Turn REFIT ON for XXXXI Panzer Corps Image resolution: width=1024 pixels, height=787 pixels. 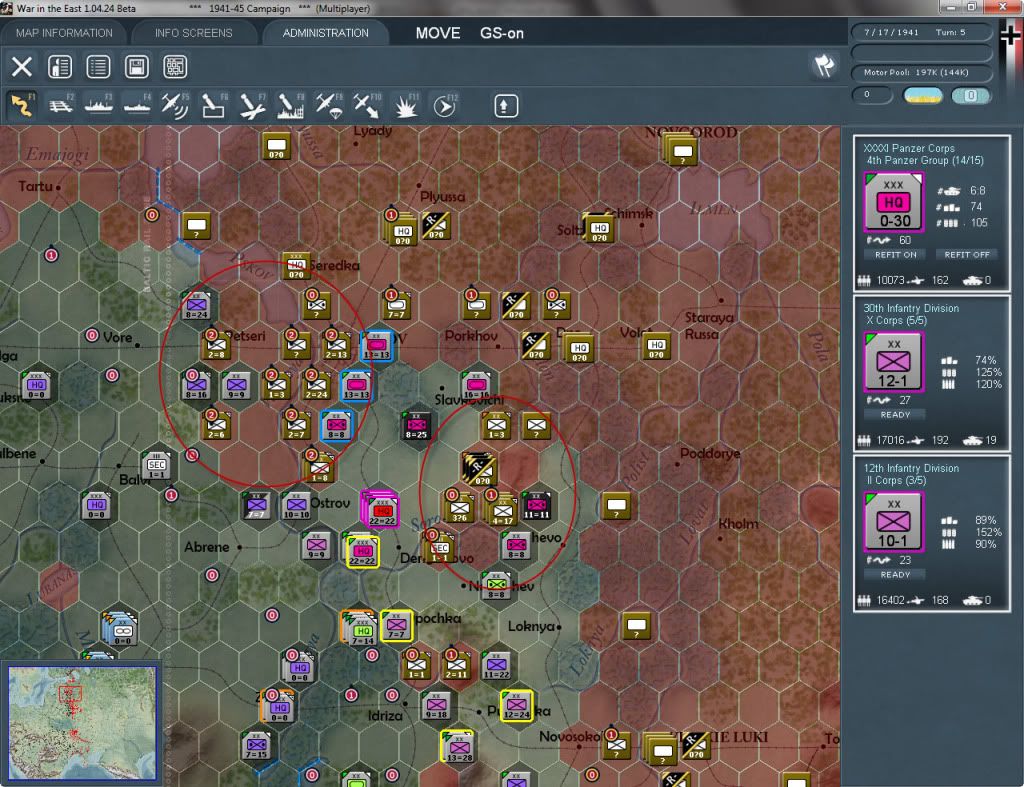[895, 255]
